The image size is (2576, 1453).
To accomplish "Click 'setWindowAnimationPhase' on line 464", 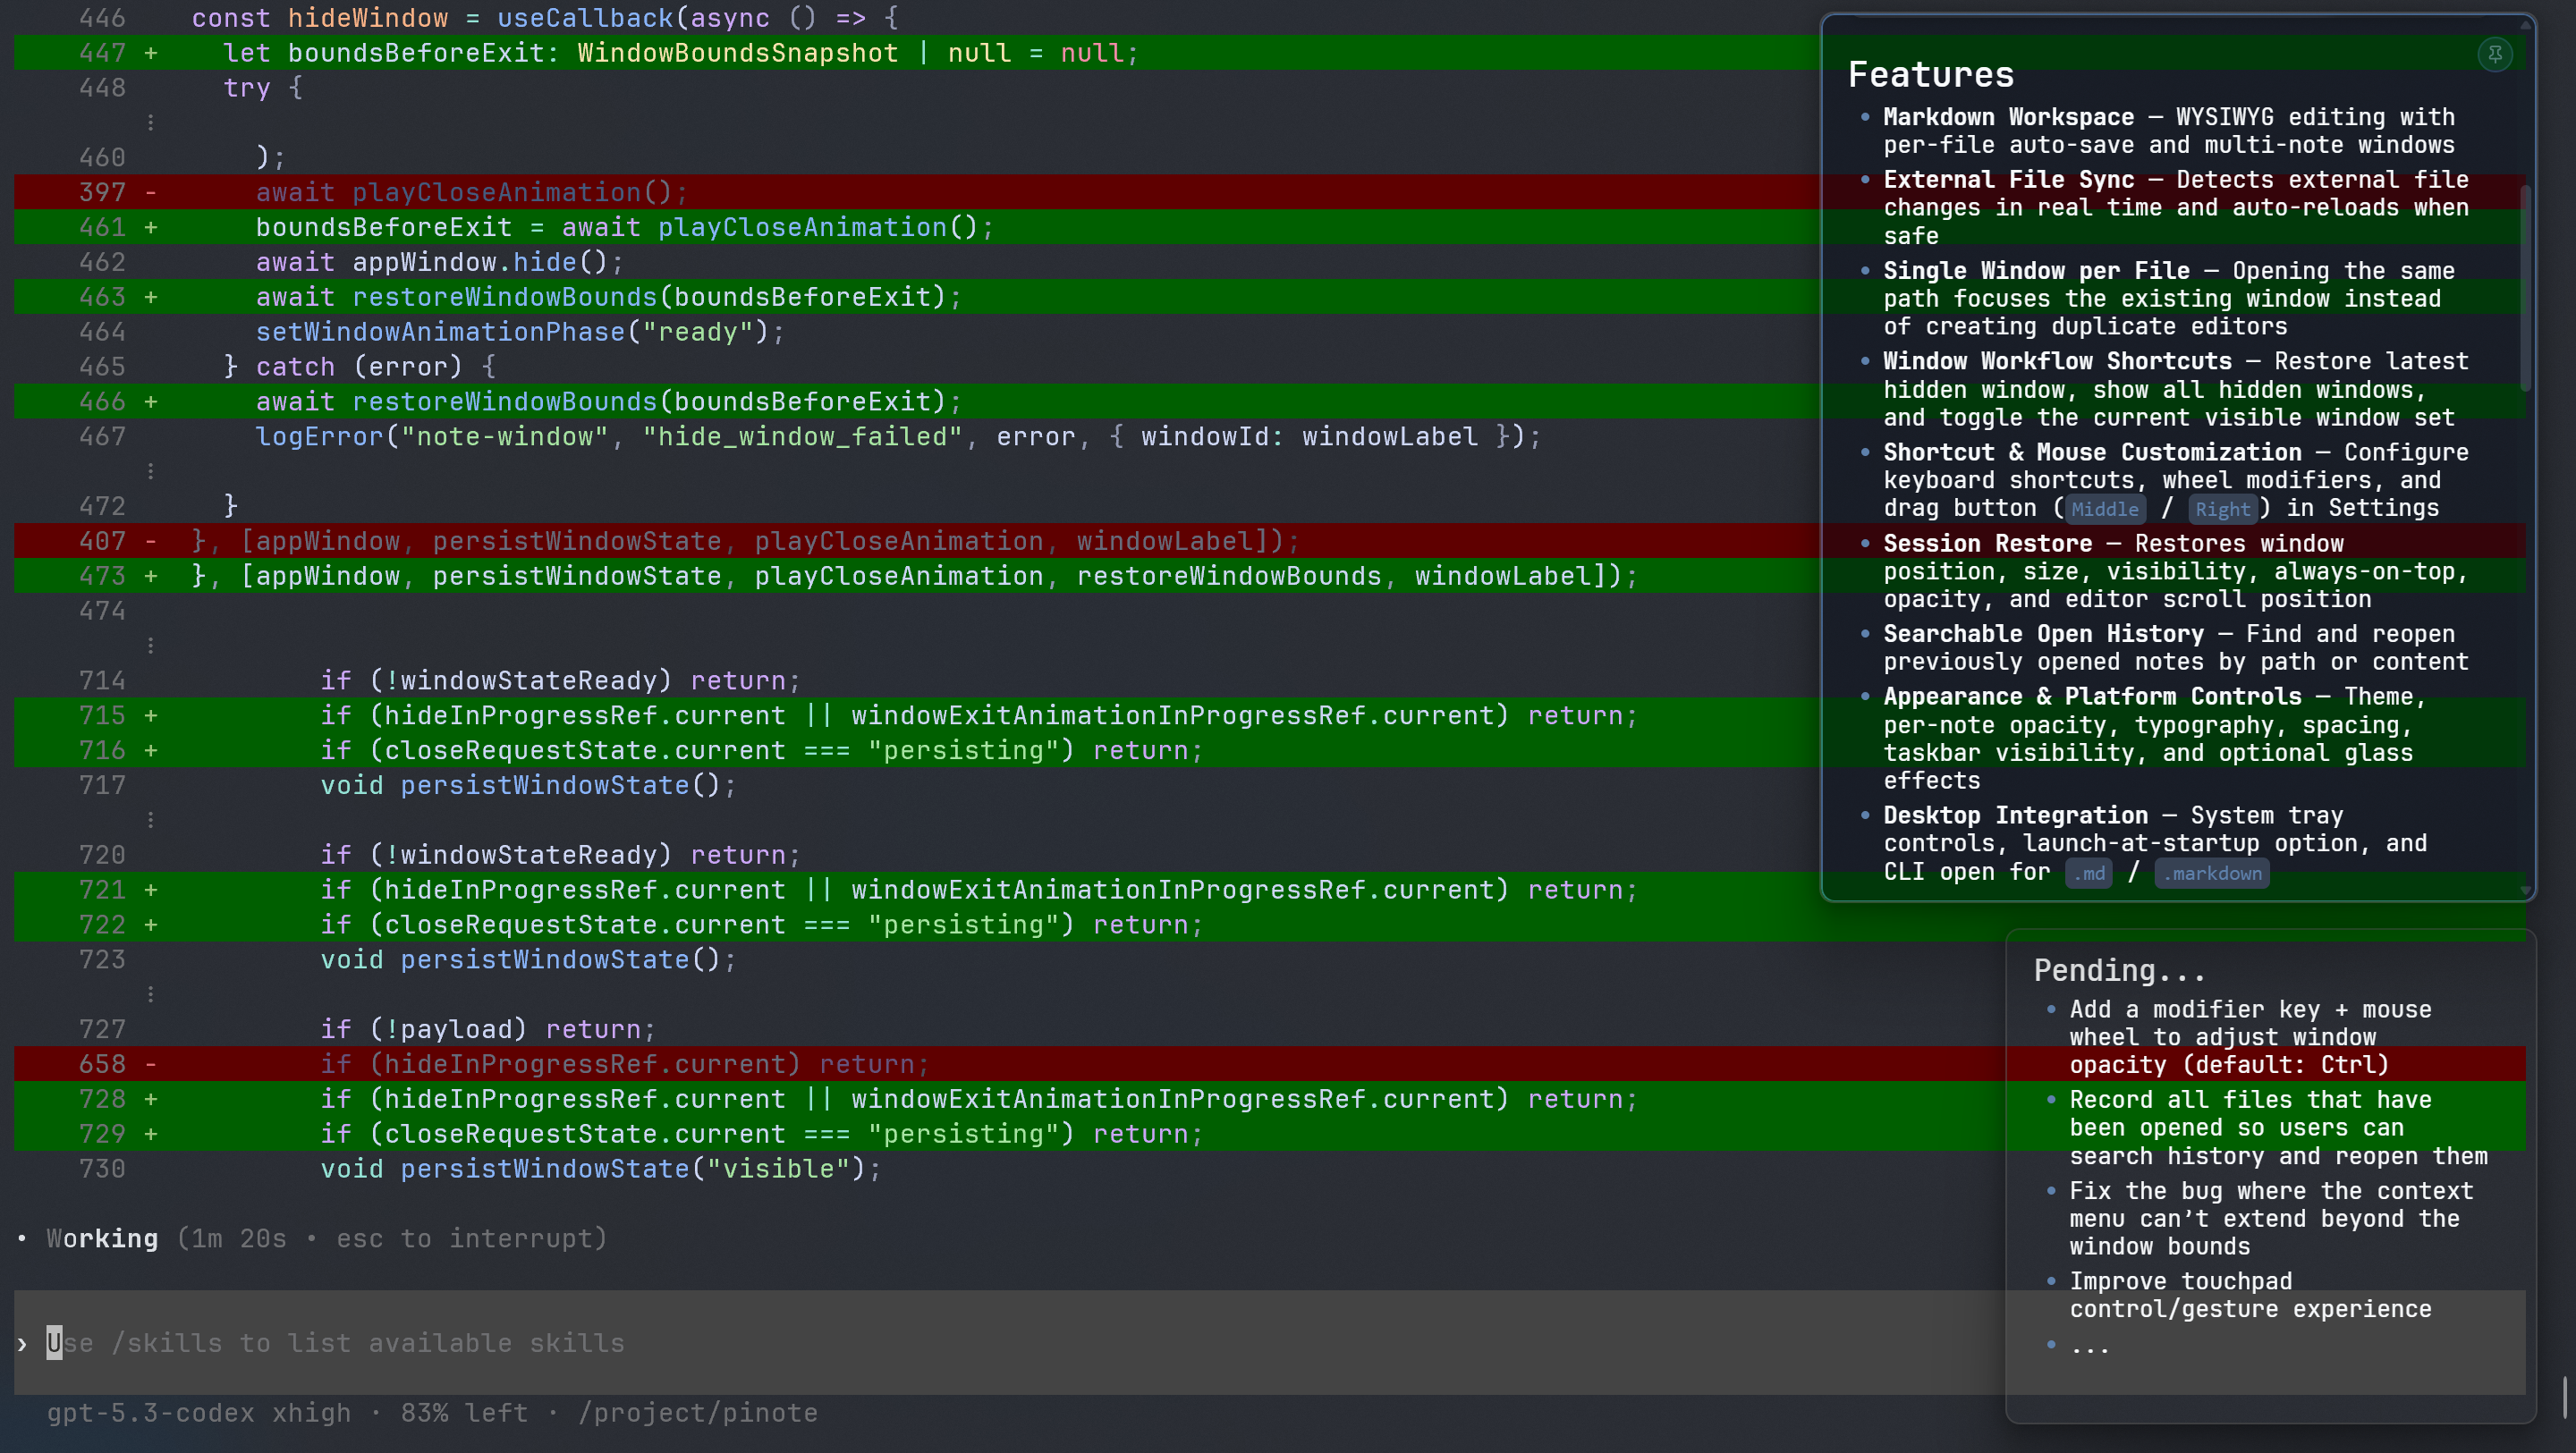I will point(440,332).
